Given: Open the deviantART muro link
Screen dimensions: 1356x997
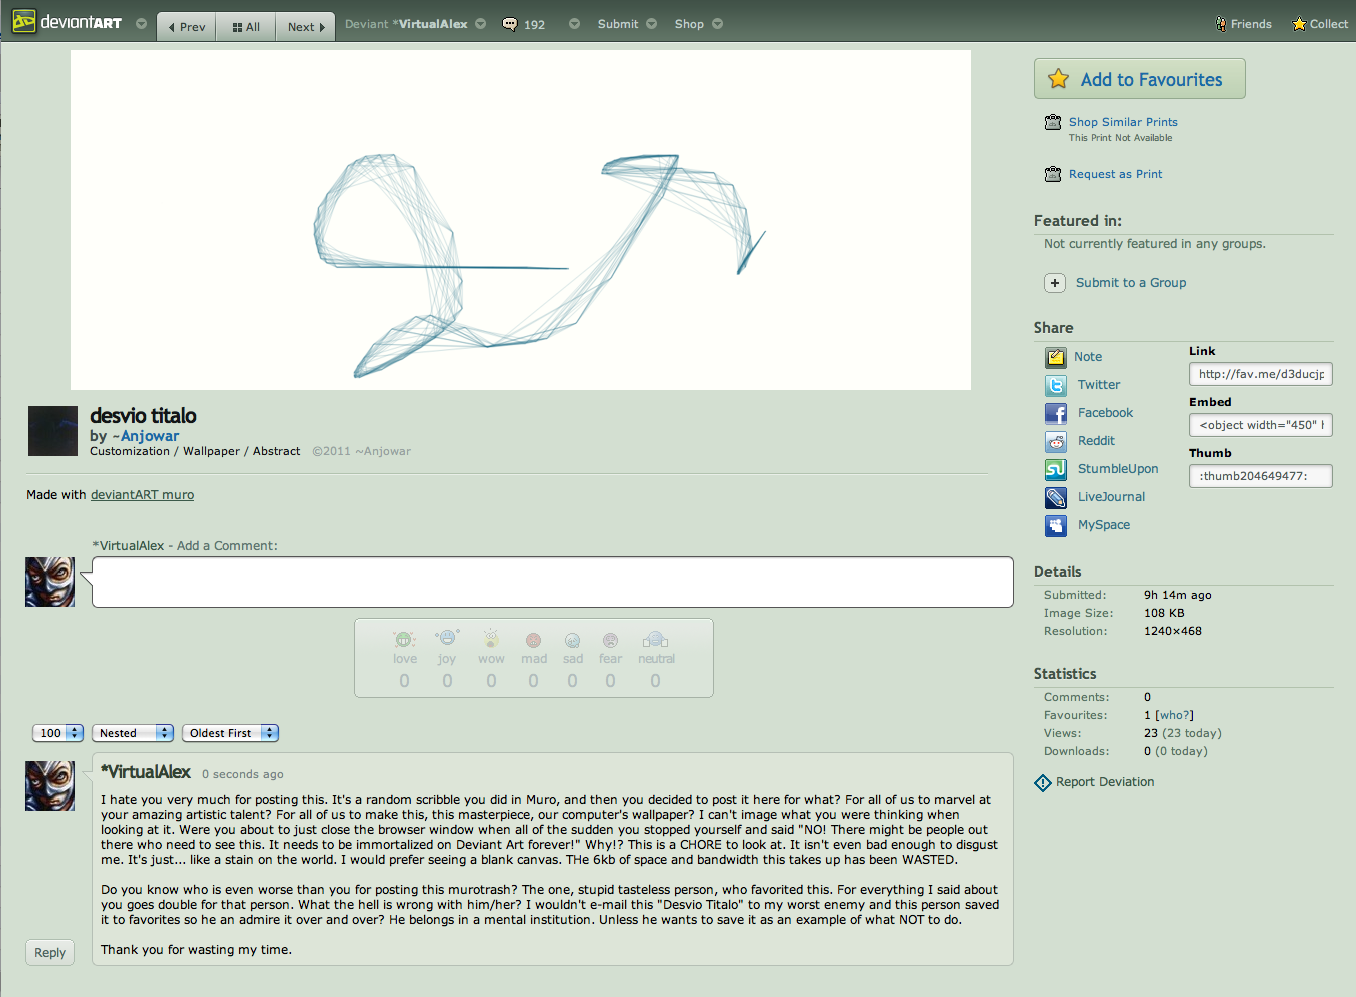Looking at the screenshot, I should pos(142,495).
